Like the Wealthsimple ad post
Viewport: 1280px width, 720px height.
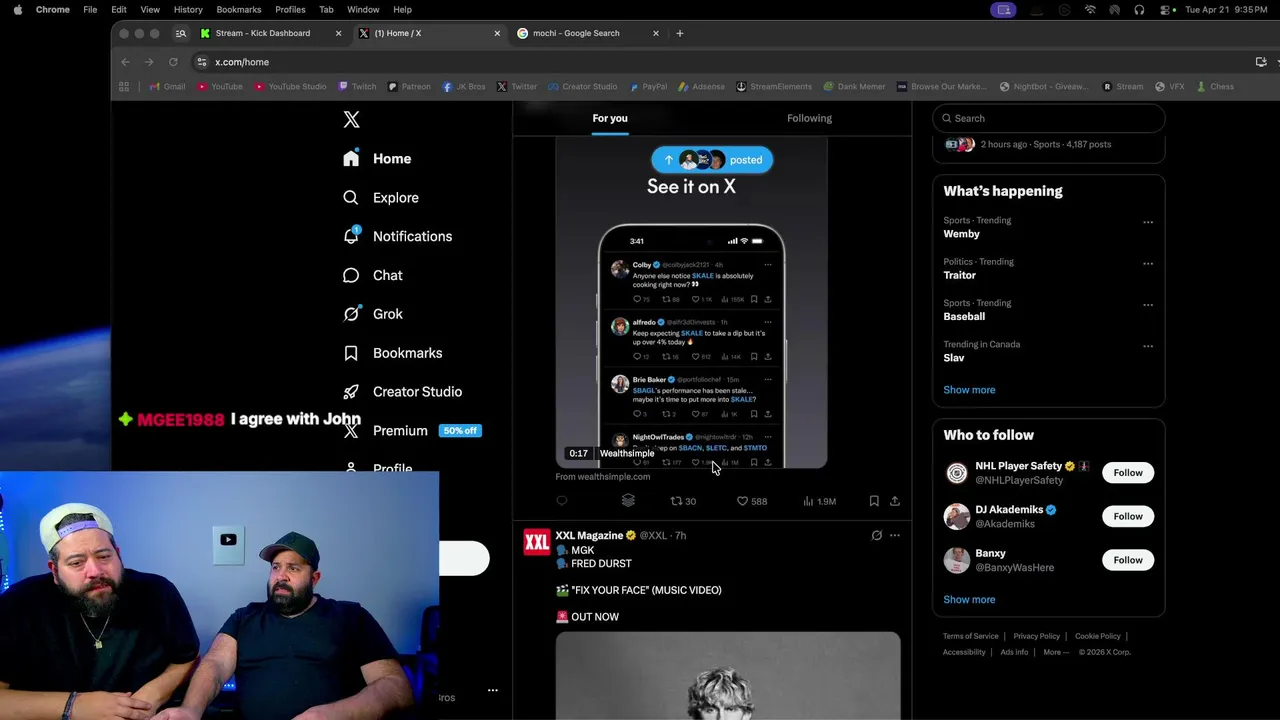[752, 501]
